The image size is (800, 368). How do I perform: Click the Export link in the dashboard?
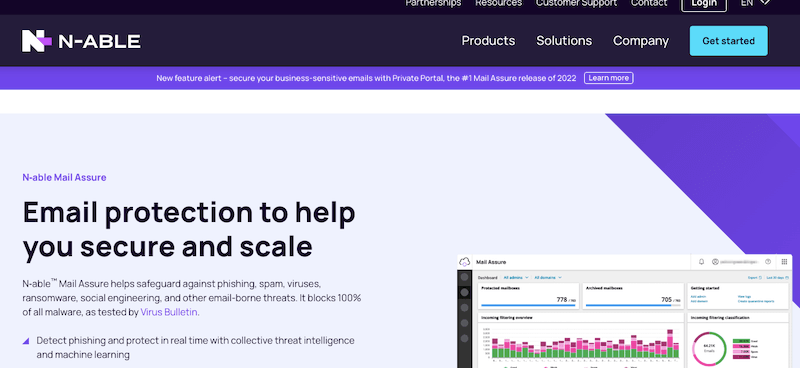coord(755,278)
